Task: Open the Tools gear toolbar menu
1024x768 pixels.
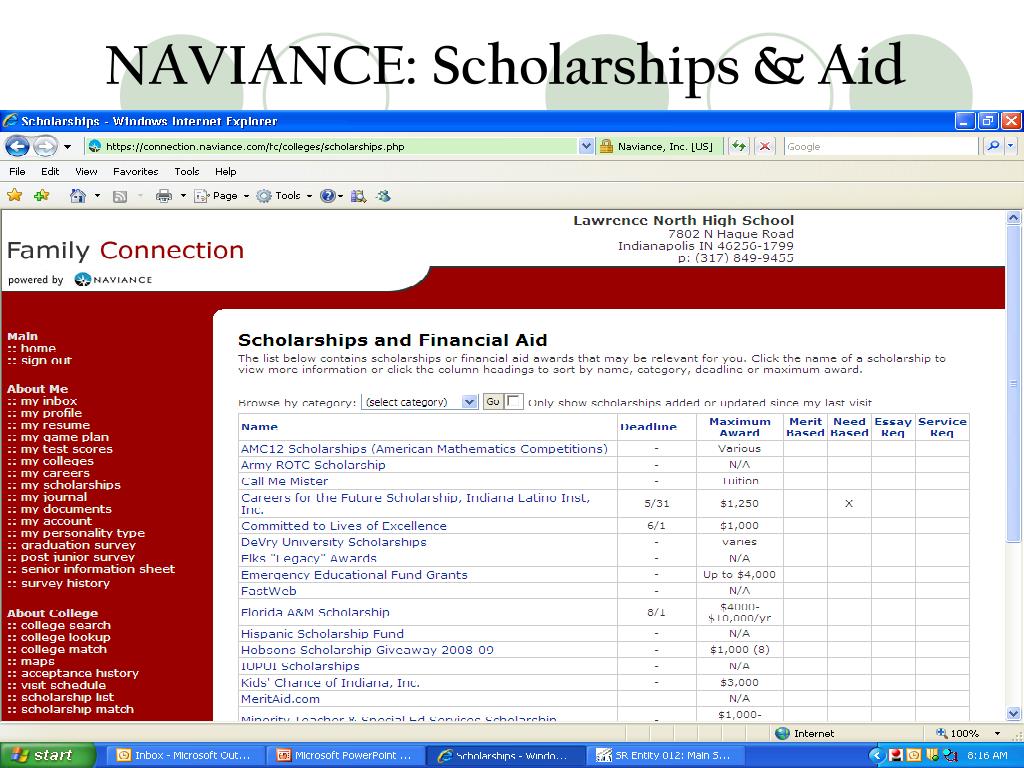Action: [x=284, y=195]
